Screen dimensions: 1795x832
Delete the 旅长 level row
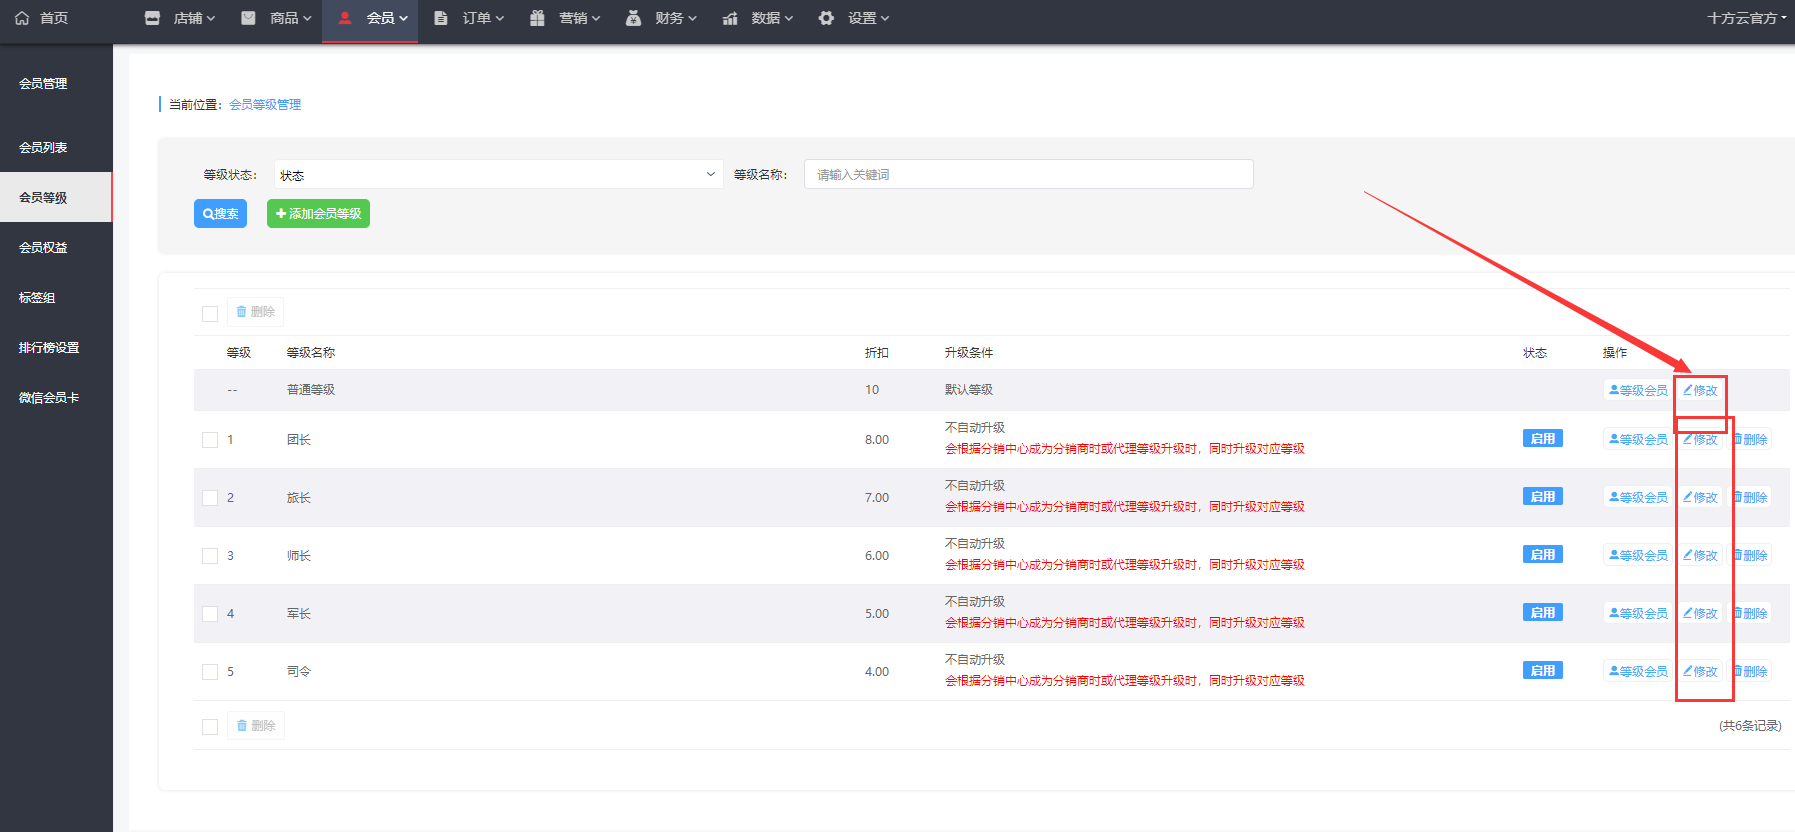[1751, 497]
